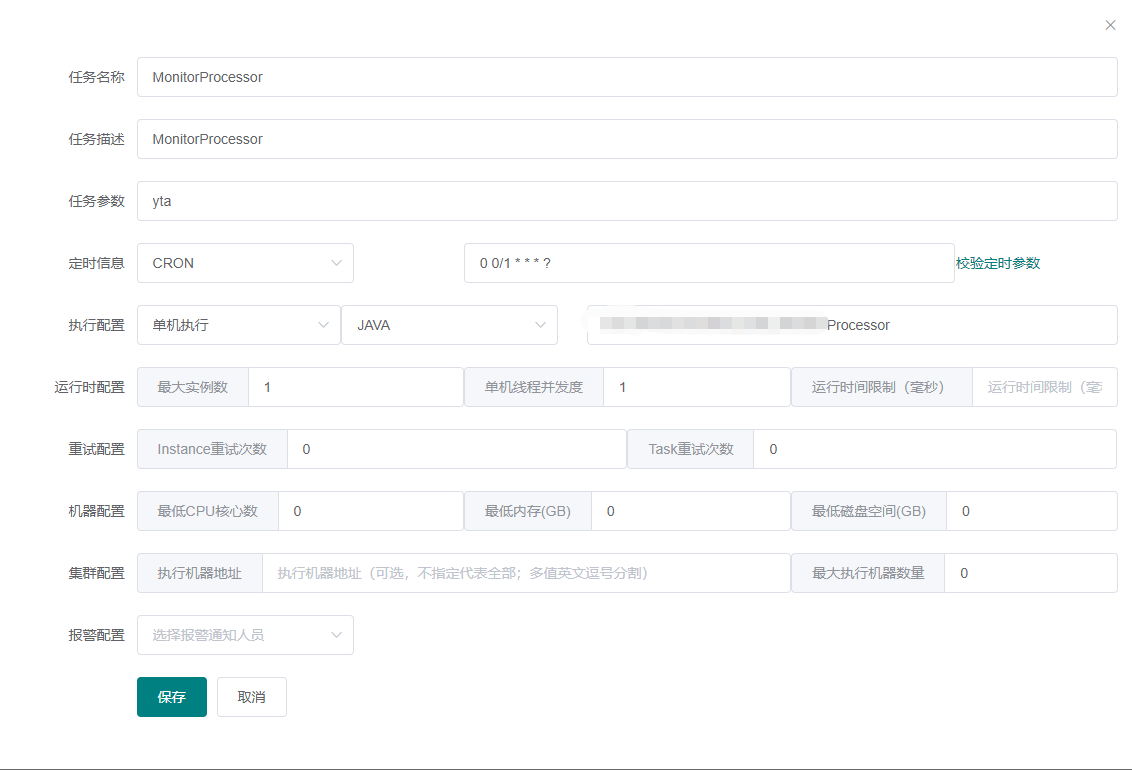The height and width of the screenshot is (770, 1132).
Task: Click the 运行时间限制（毫秒） label
Action: coord(881,388)
